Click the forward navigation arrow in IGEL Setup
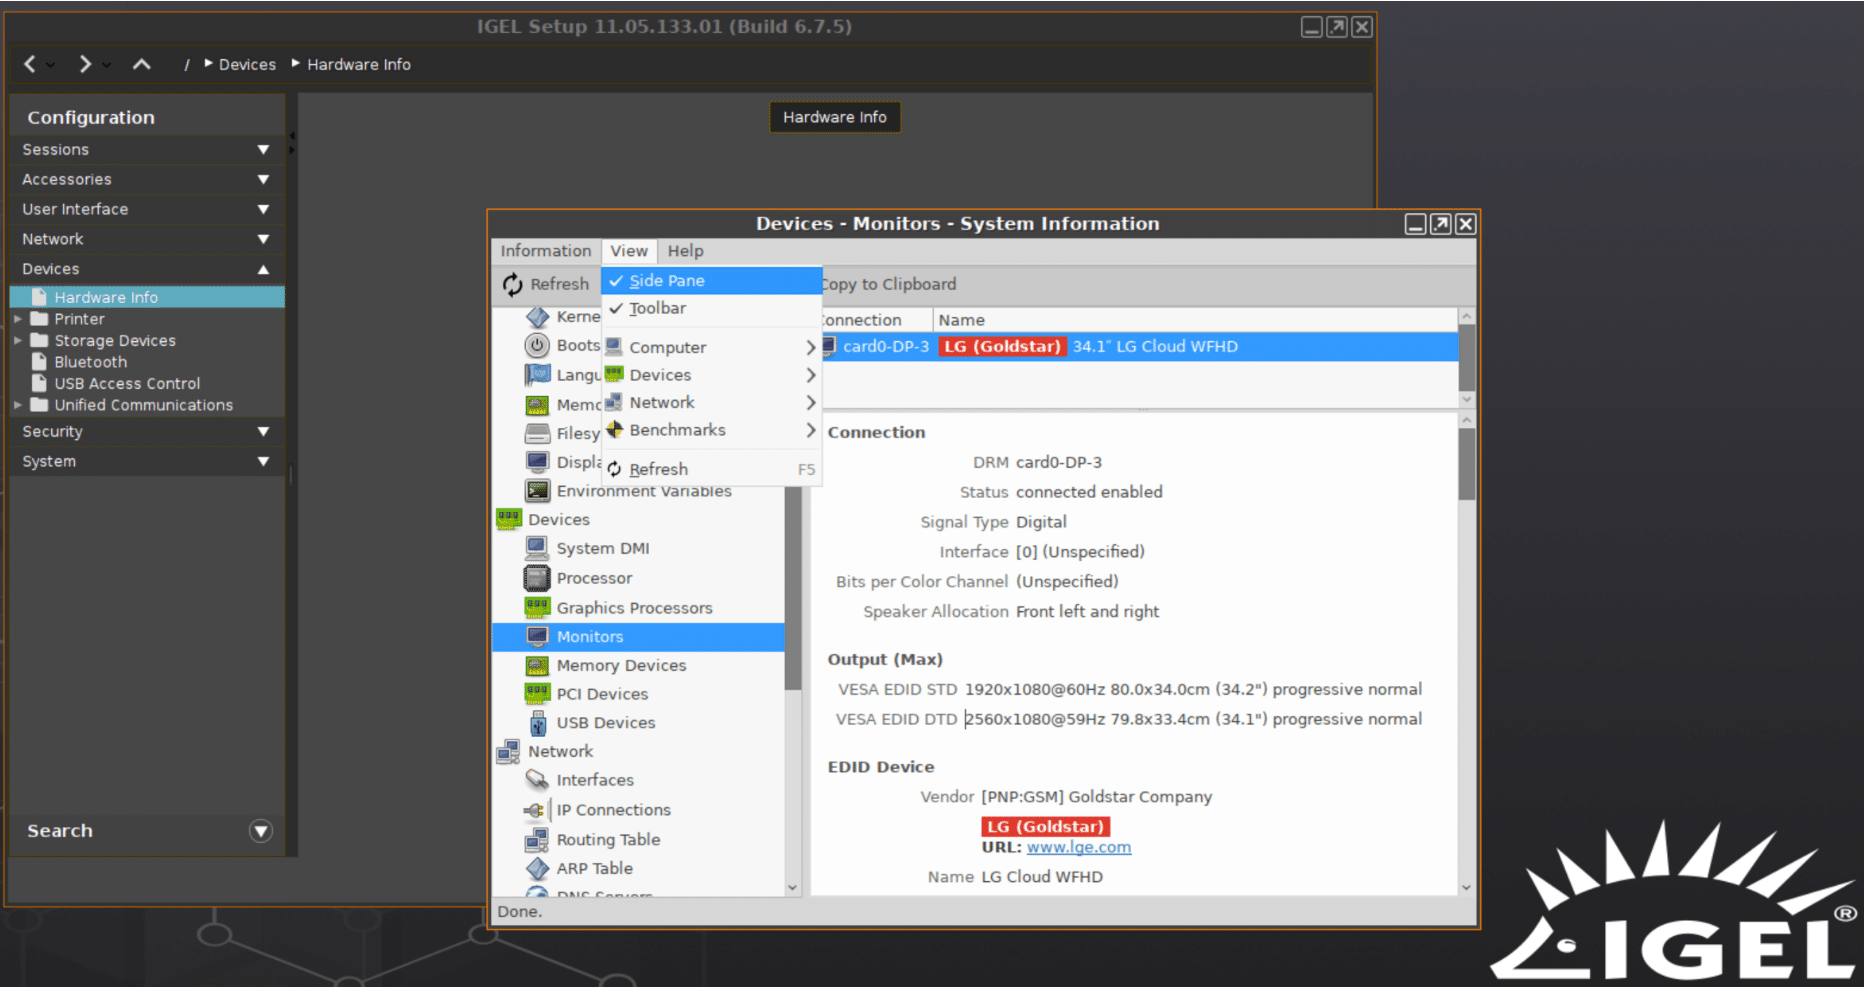Viewport: 1864px width, 987px height. coord(85,64)
